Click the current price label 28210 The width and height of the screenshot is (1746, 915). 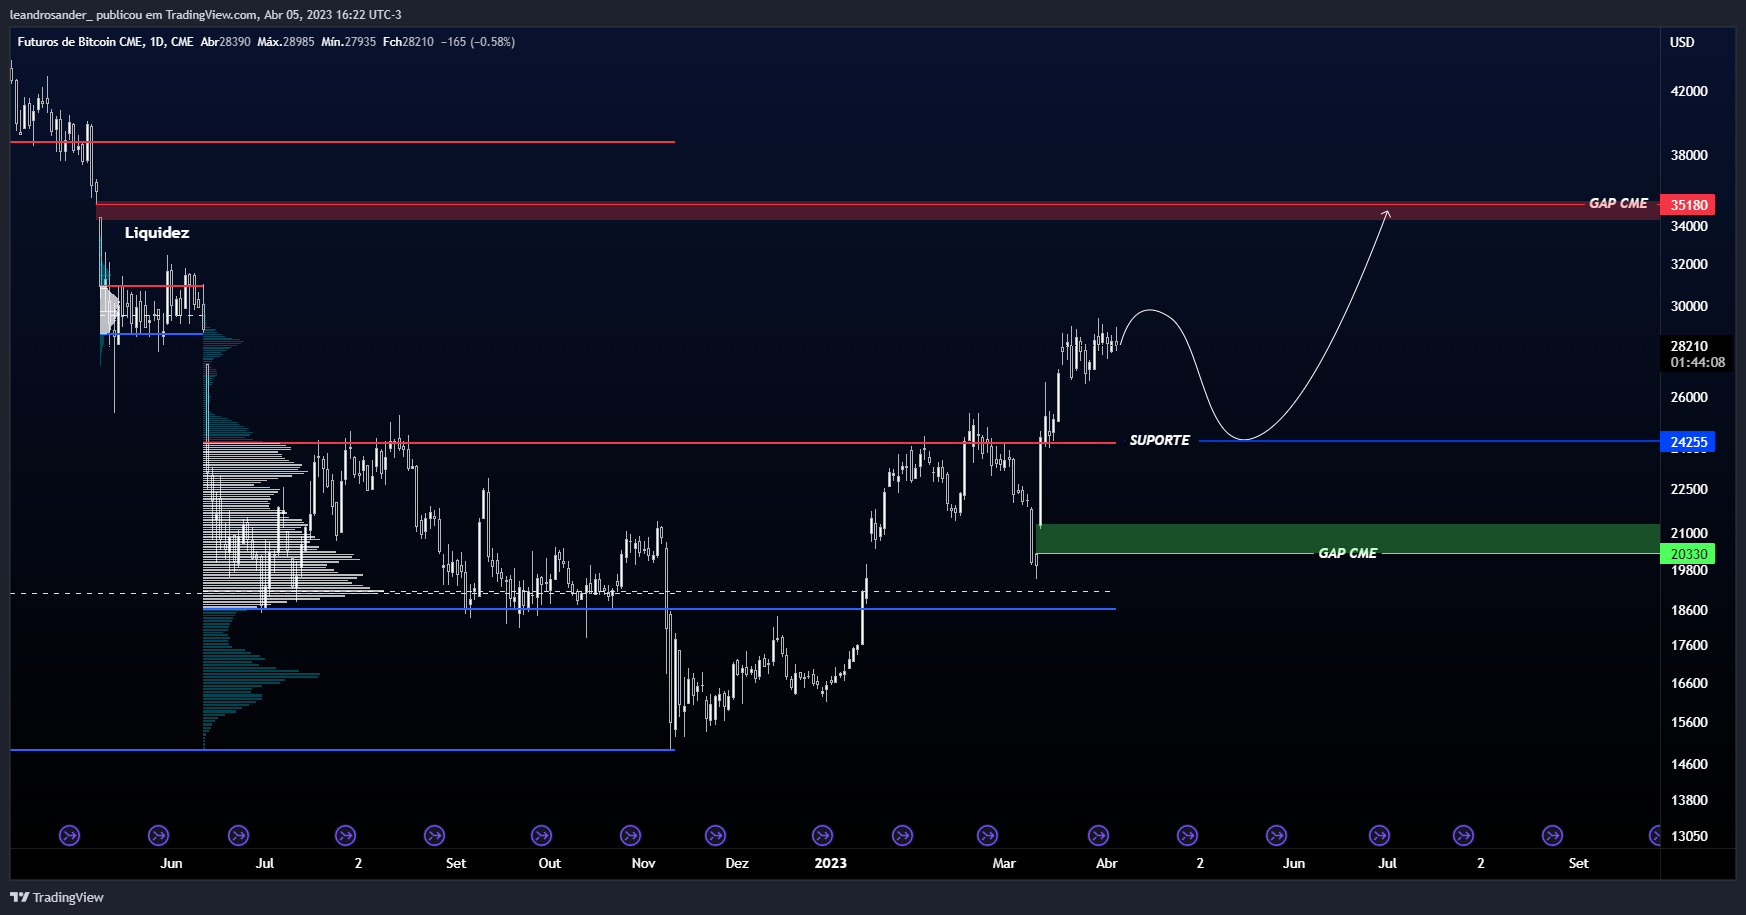1696,354
